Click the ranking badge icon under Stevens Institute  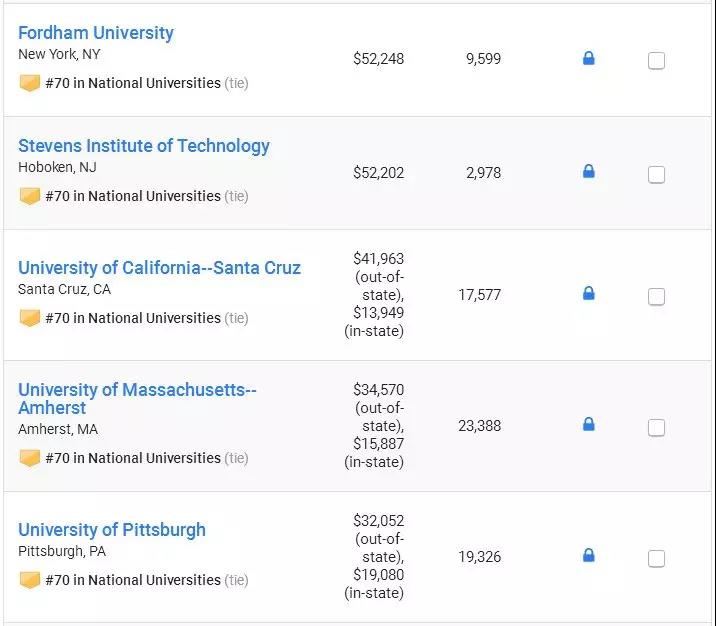30,196
